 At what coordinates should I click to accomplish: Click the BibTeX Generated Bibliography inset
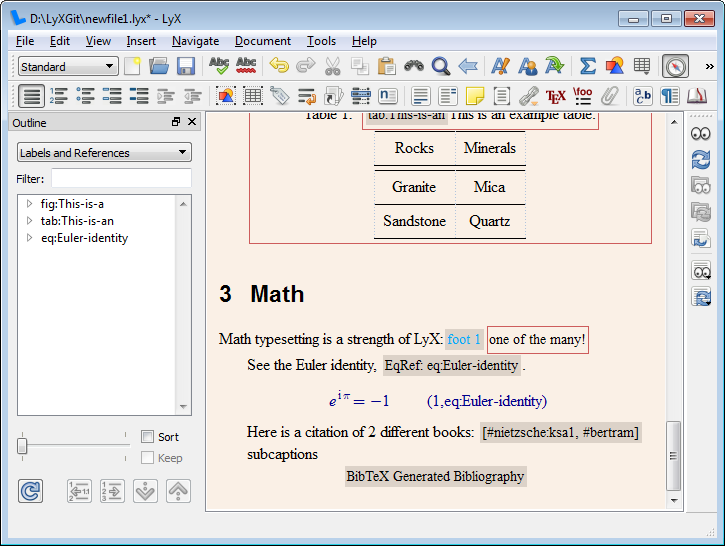pyautogui.click(x=436, y=476)
